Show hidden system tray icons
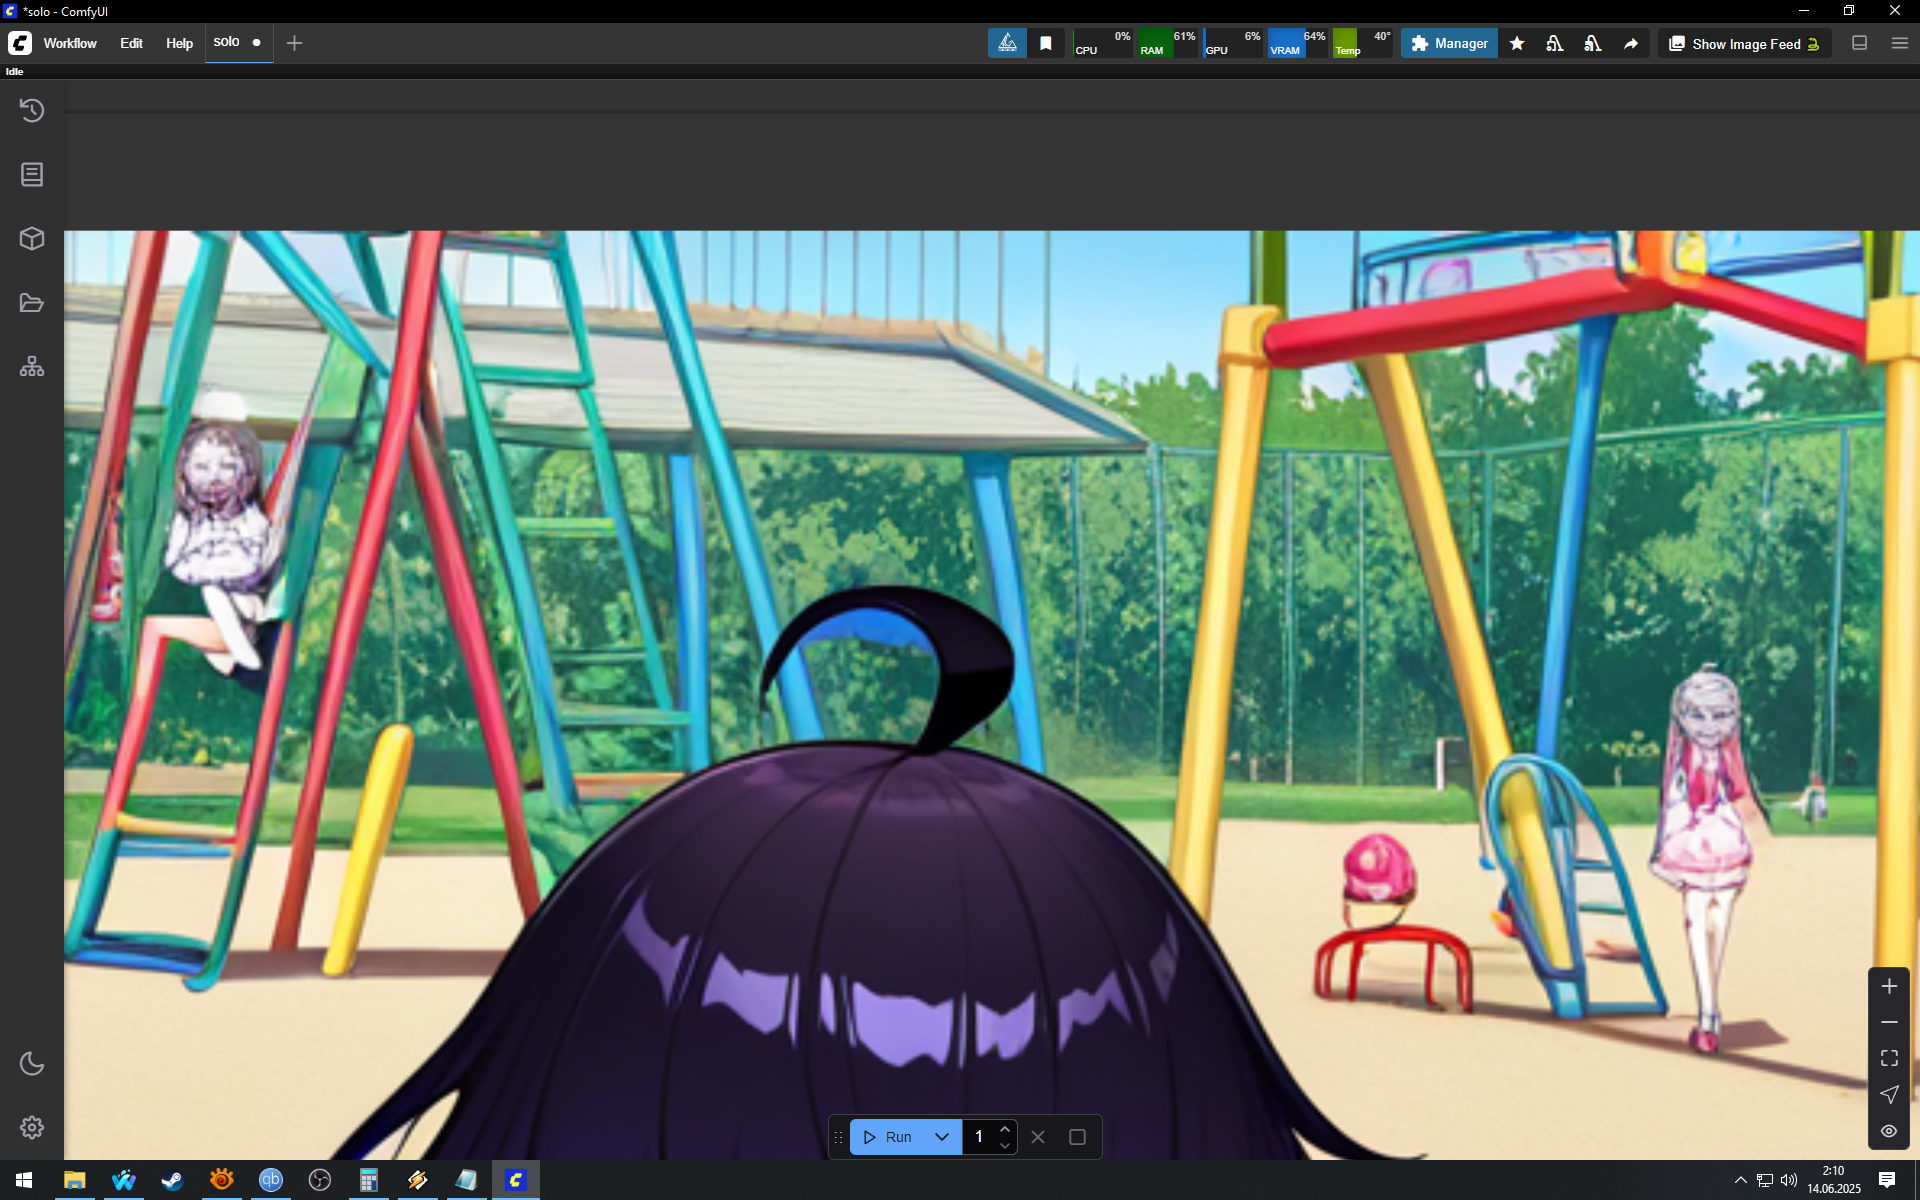Screen dimensions: 1920x1200 [x=1741, y=1180]
